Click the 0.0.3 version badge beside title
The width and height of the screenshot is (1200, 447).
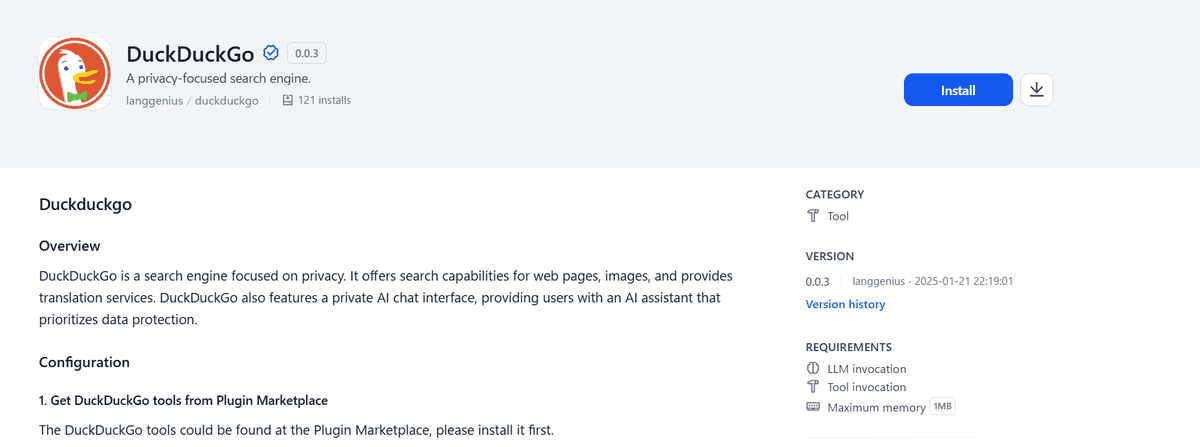click(x=307, y=53)
